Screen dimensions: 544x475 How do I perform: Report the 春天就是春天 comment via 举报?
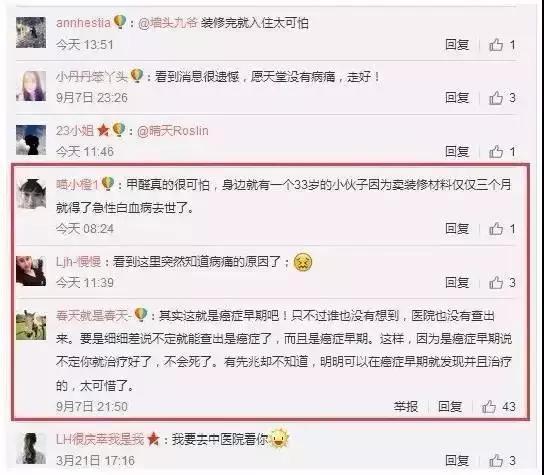[x=405, y=406]
